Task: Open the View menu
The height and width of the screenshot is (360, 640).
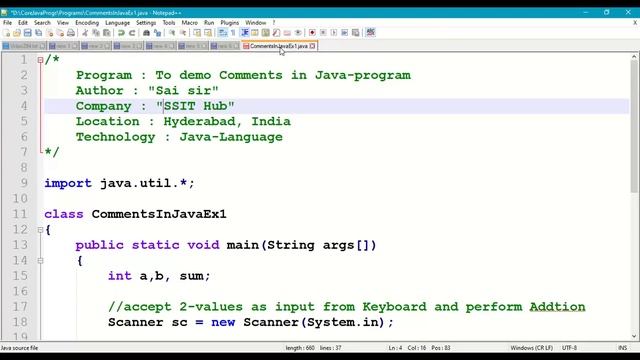Action: [63, 22]
